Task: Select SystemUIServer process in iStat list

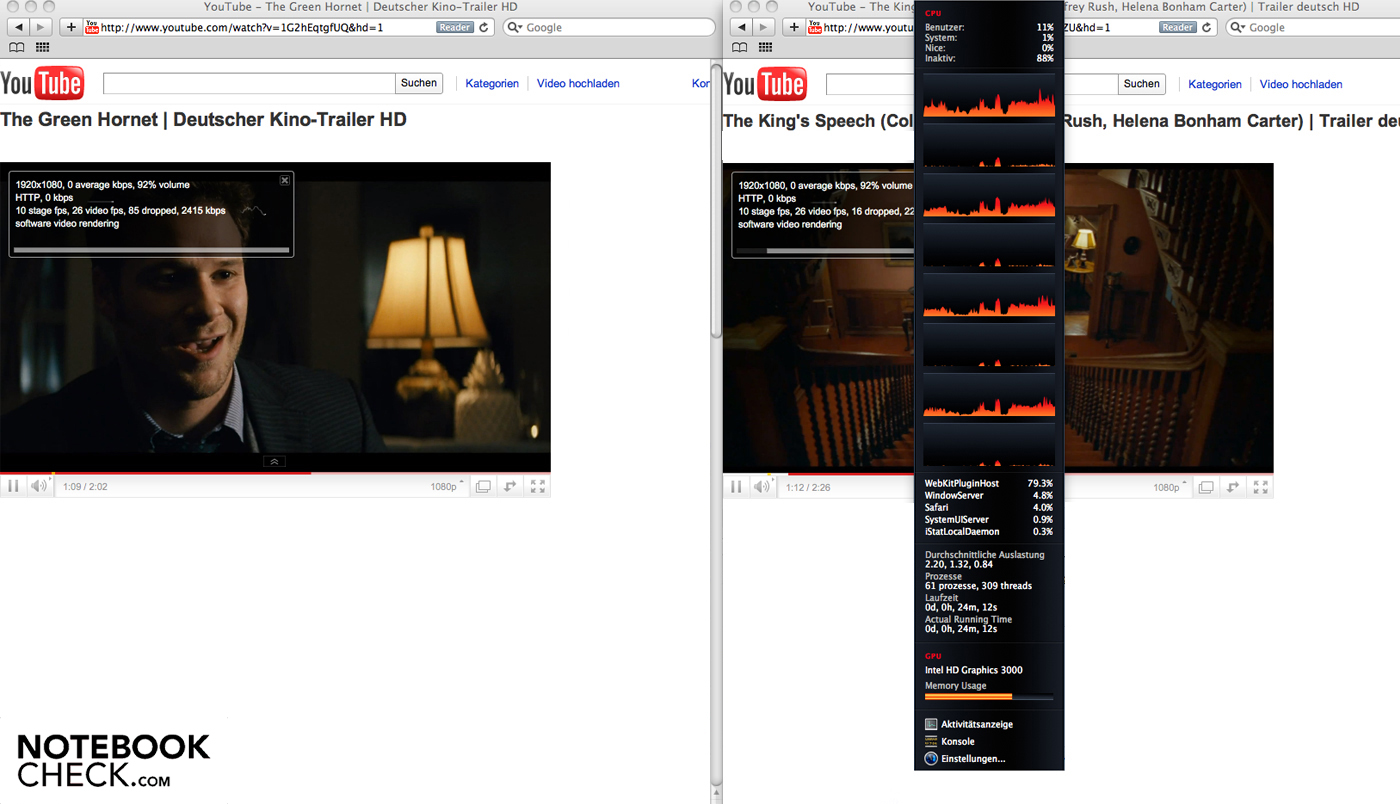Action: [989, 519]
